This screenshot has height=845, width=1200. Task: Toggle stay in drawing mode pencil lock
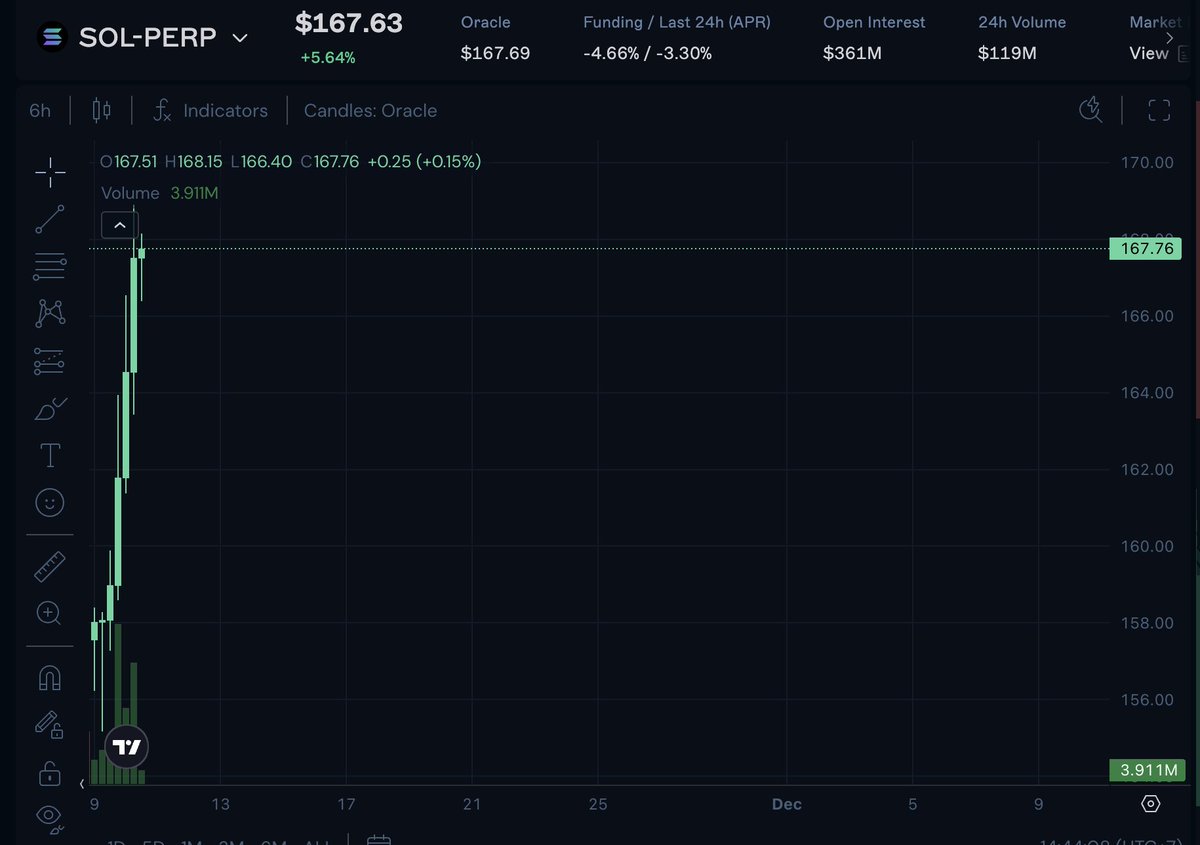click(50, 725)
